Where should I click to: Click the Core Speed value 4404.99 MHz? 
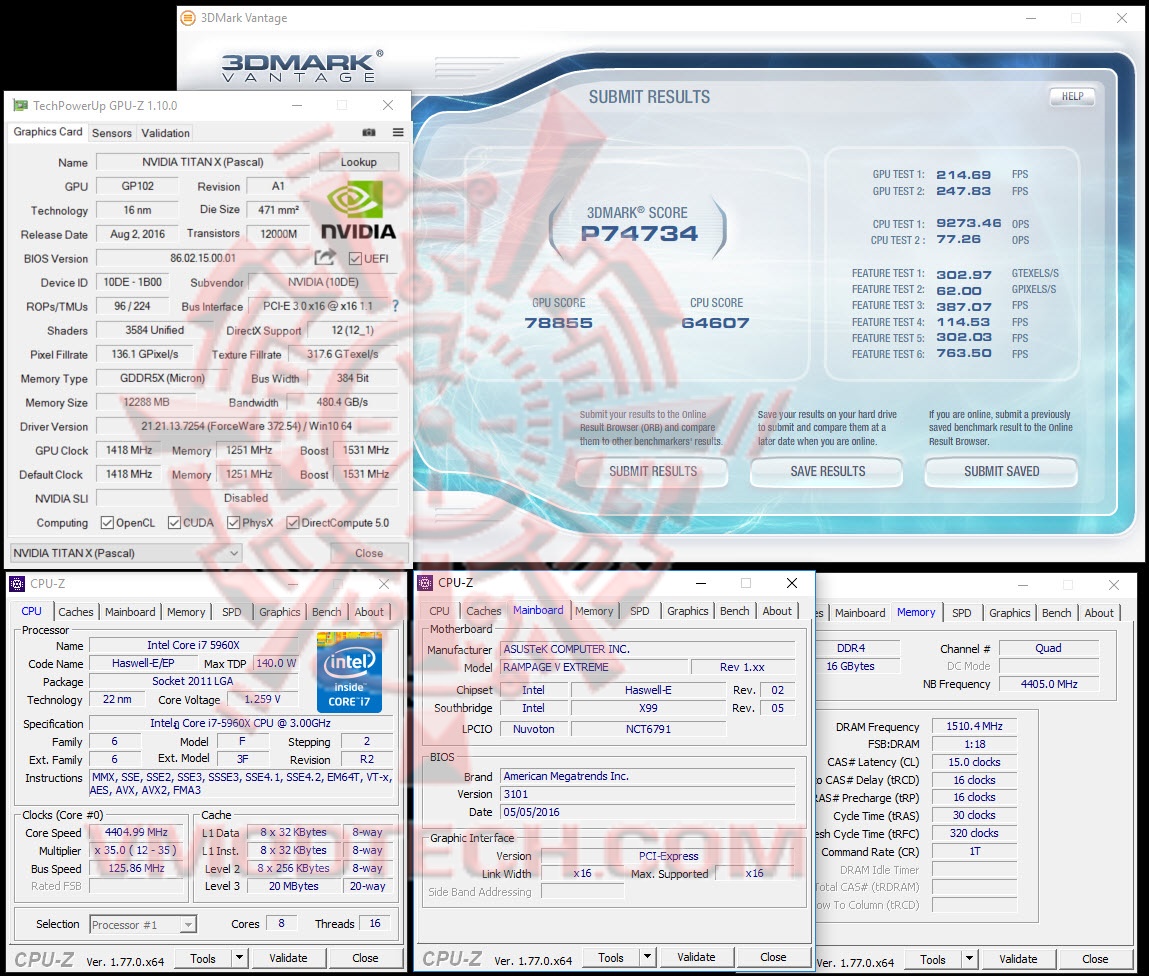point(136,832)
